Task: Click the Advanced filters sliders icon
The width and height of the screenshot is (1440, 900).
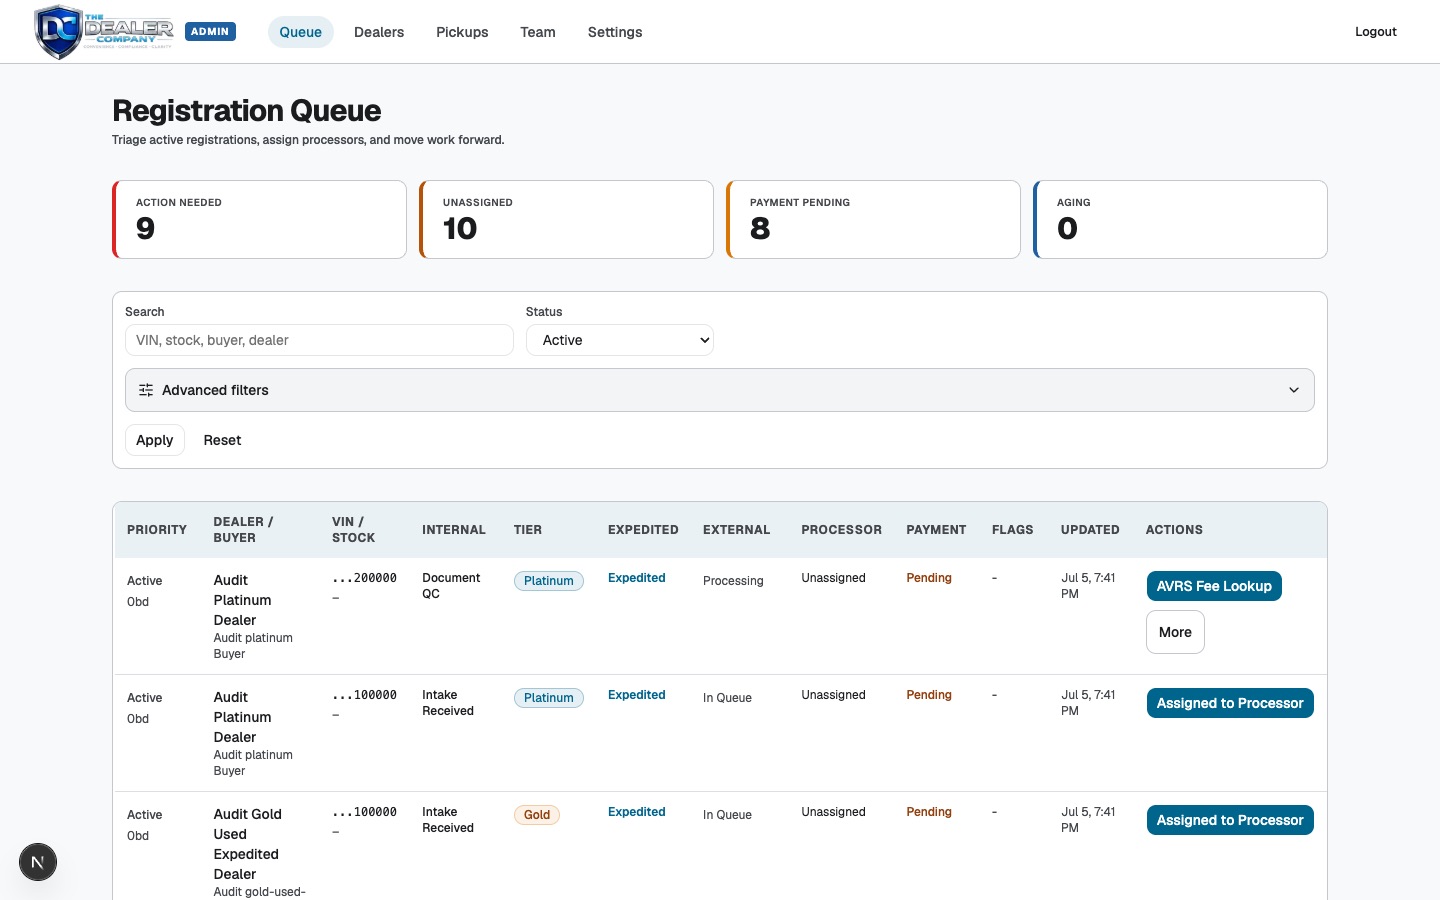Action: click(x=146, y=390)
